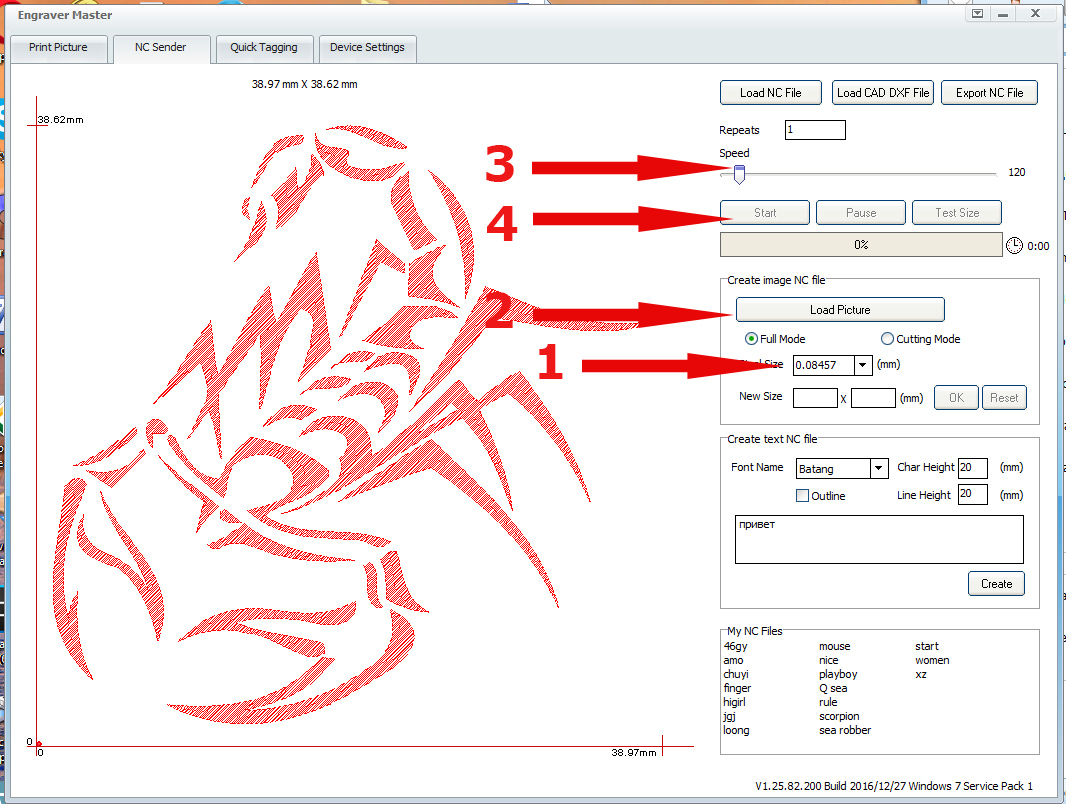Click Load CAD DXF File button
Screen dimensions: 1066x804
coord(882,93)
